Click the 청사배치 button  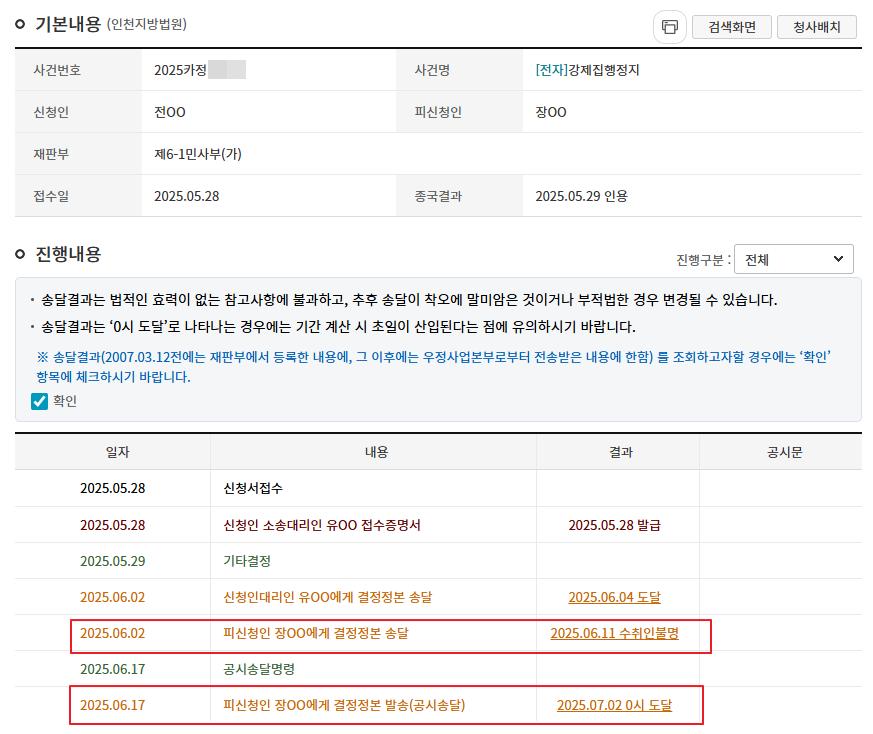coord(817,27)
